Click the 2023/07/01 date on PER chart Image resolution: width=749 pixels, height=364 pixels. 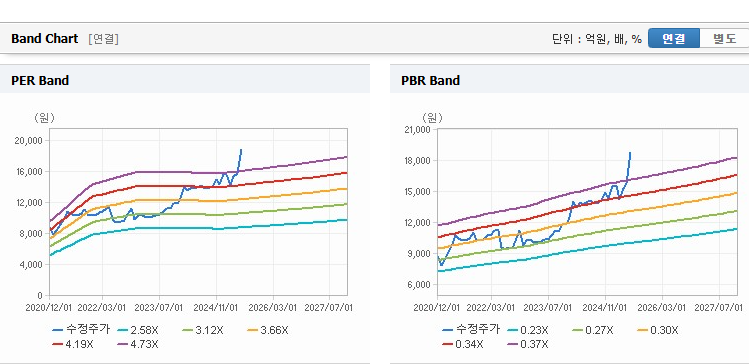(x=159, y=308)
